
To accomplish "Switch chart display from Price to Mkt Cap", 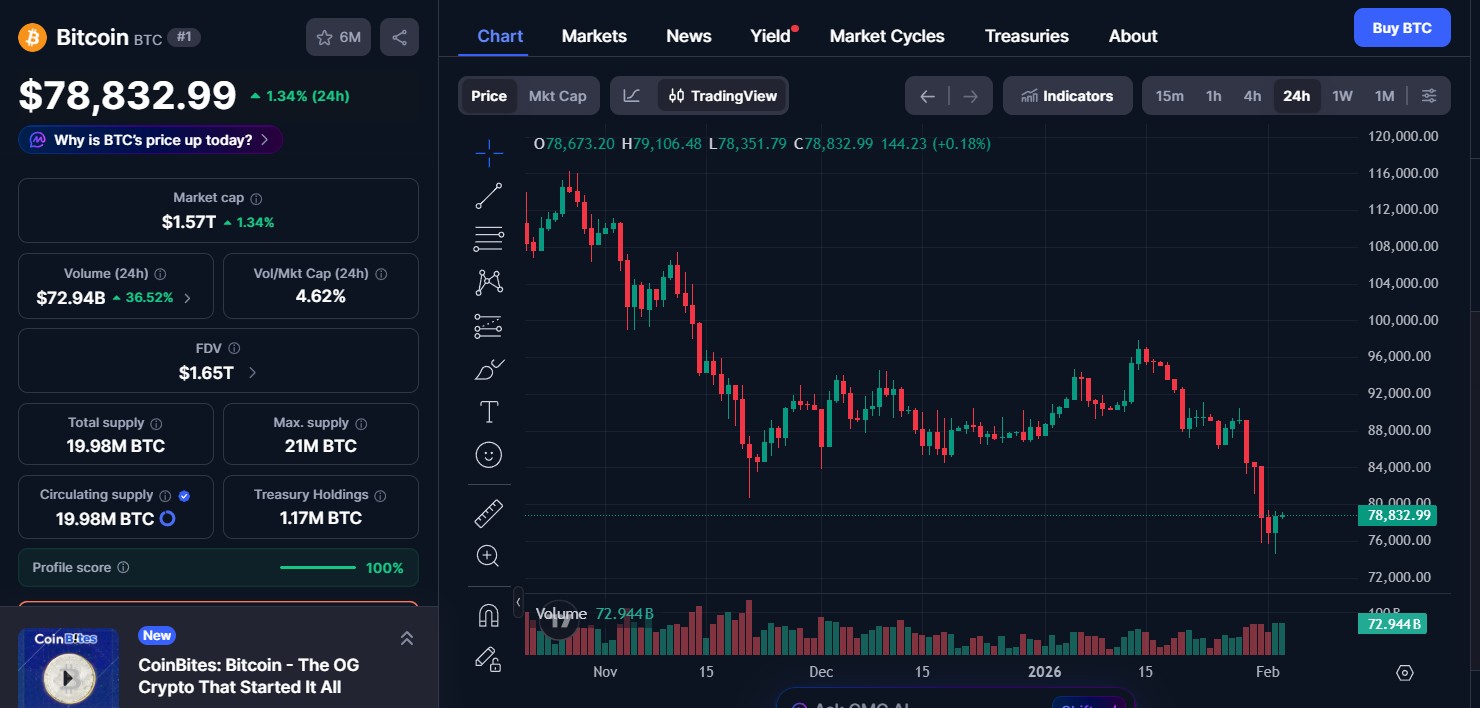I will coord(557,95).
